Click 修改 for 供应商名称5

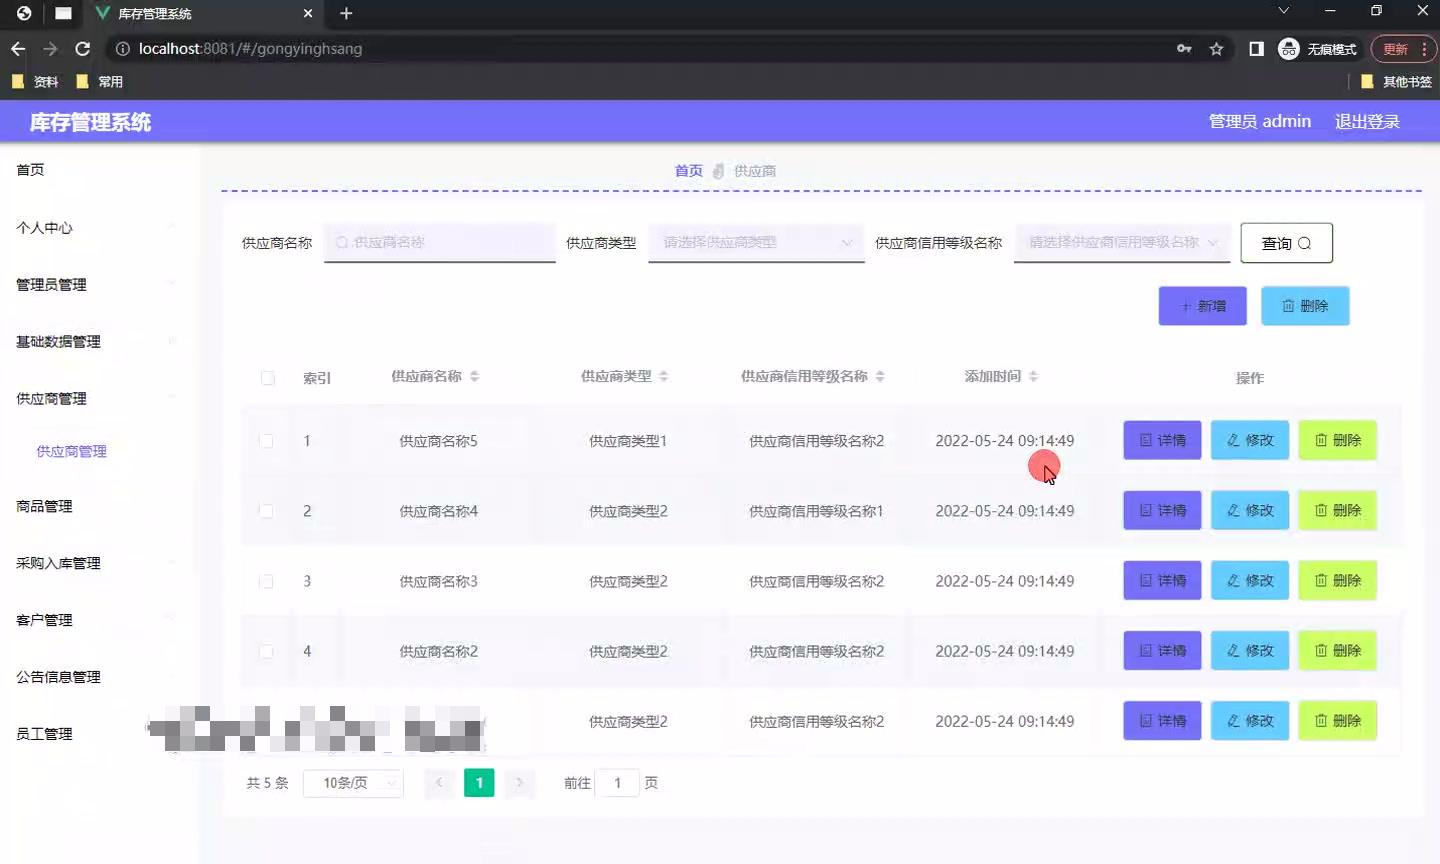coord(1250,440)
